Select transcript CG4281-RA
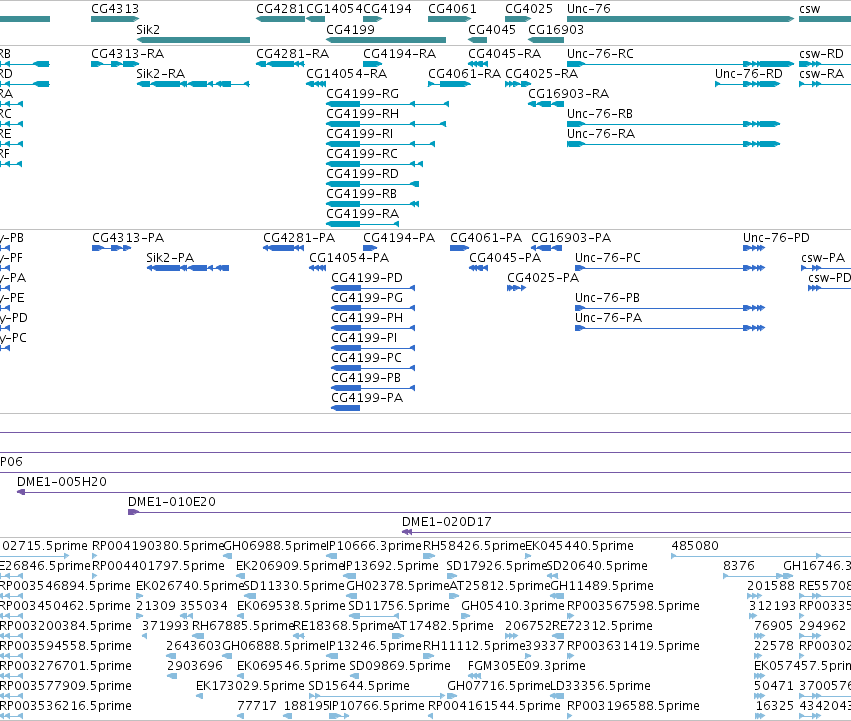Screen dimensions: 851x721 (293, 54)
